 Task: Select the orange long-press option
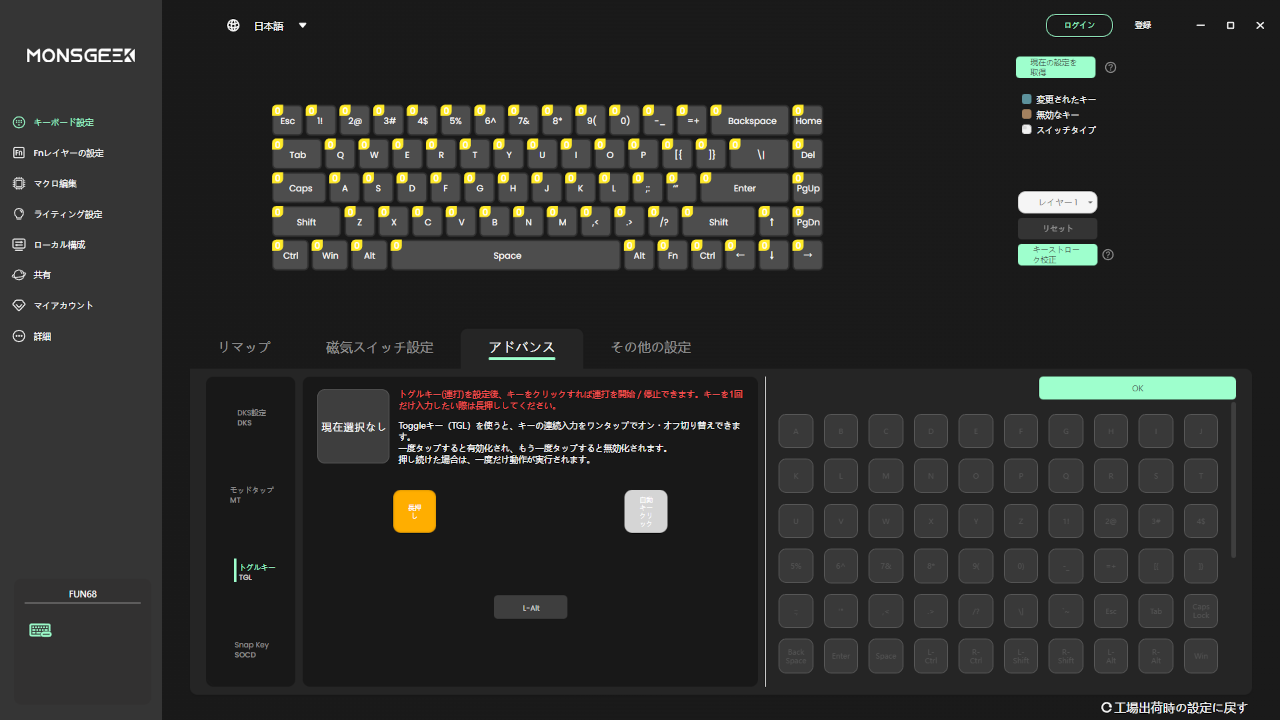(x=414, y=511)
